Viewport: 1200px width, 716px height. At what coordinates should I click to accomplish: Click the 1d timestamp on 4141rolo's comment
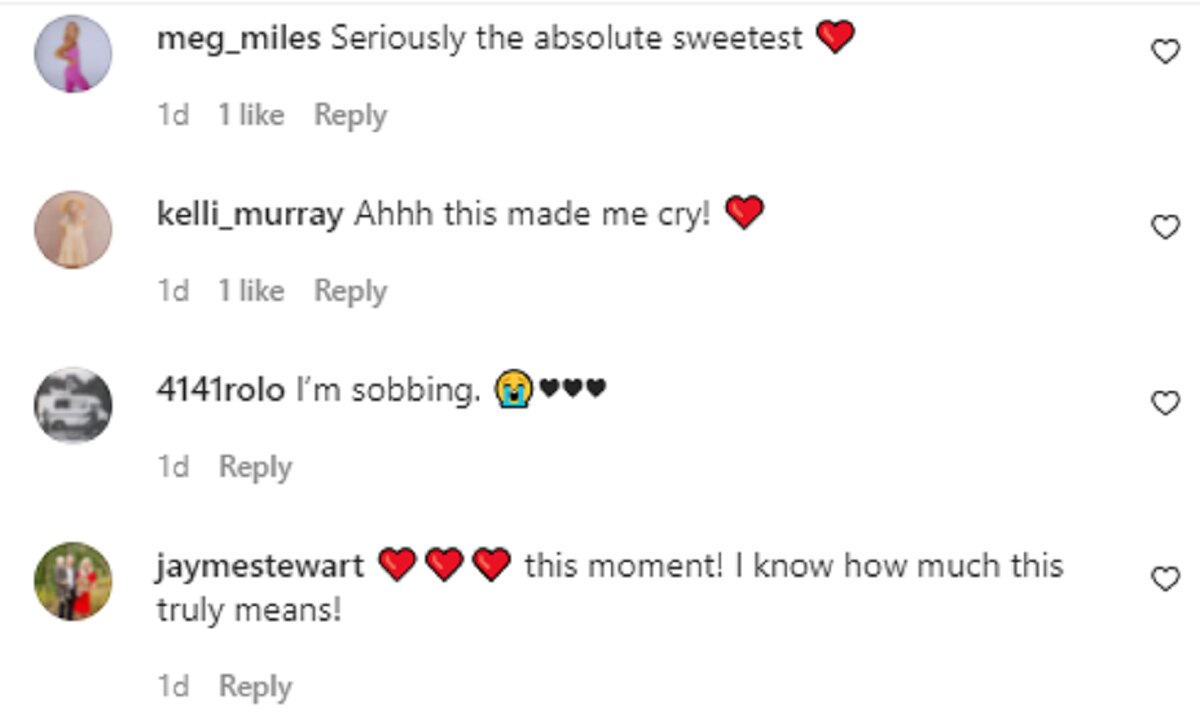(x=173, y=467)
